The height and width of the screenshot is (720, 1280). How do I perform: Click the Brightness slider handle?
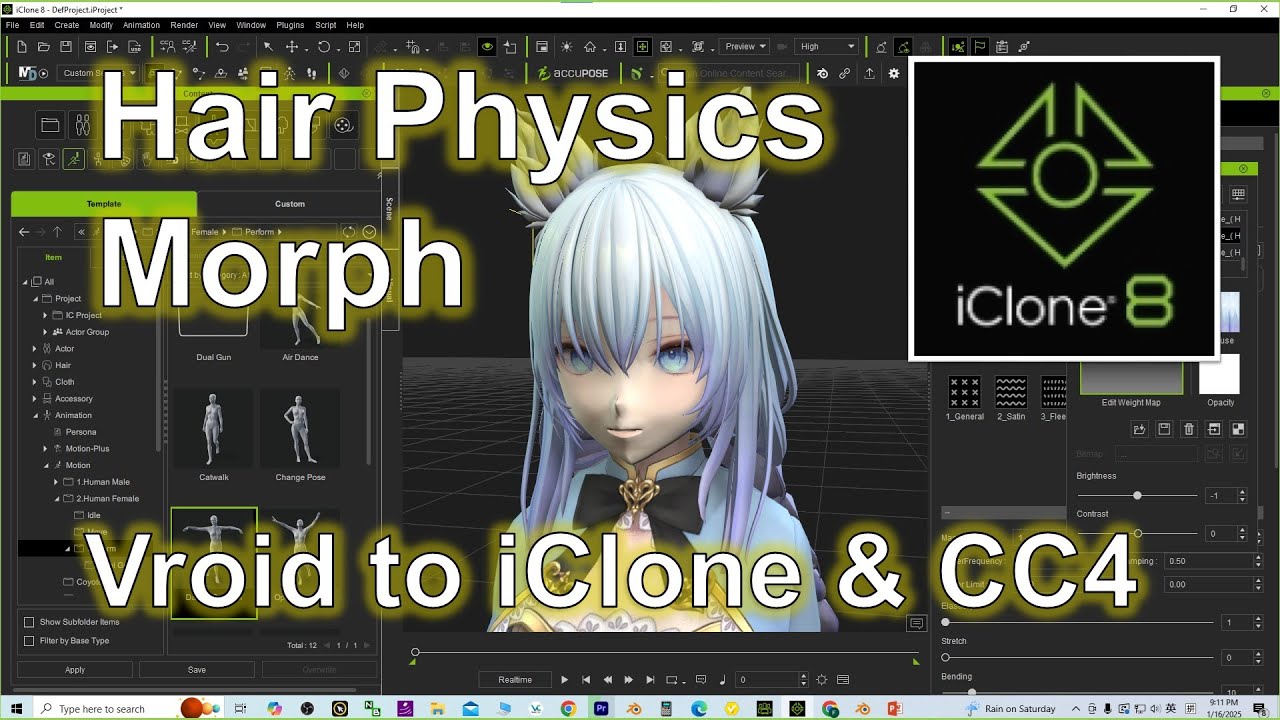click(x=1137, y=496)
